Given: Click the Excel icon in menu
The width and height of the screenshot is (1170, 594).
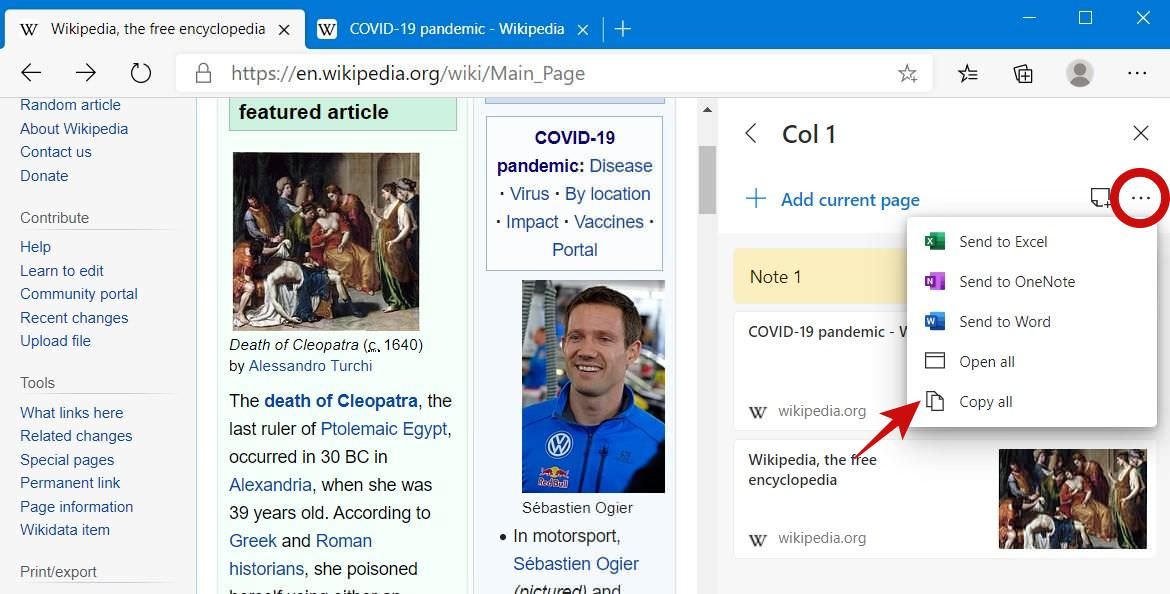Looking at the screenshot, I should [x=934, y=241].
